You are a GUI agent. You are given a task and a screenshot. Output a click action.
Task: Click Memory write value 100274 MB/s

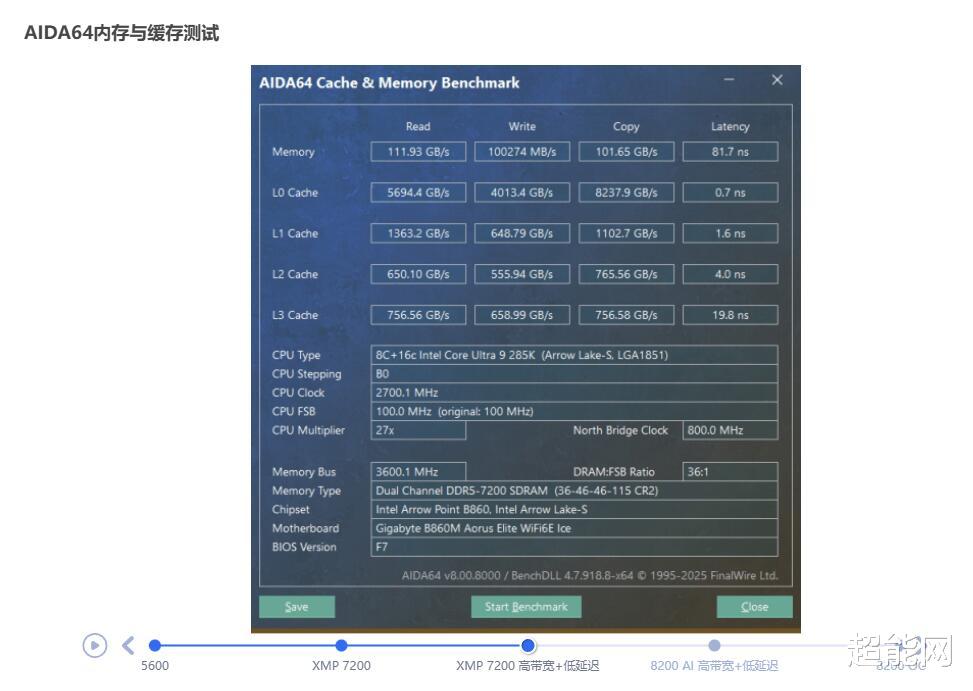point(522,152)
